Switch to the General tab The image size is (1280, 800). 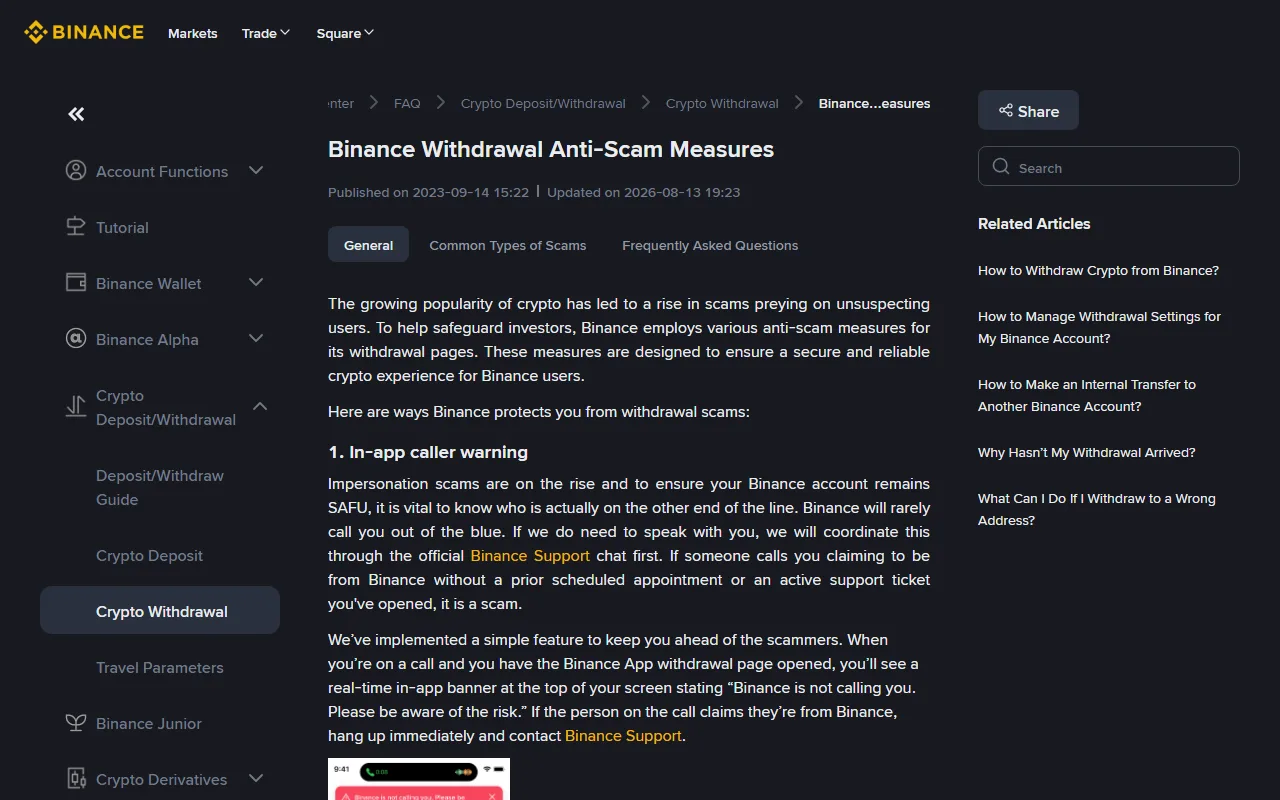tap(368, 245)
